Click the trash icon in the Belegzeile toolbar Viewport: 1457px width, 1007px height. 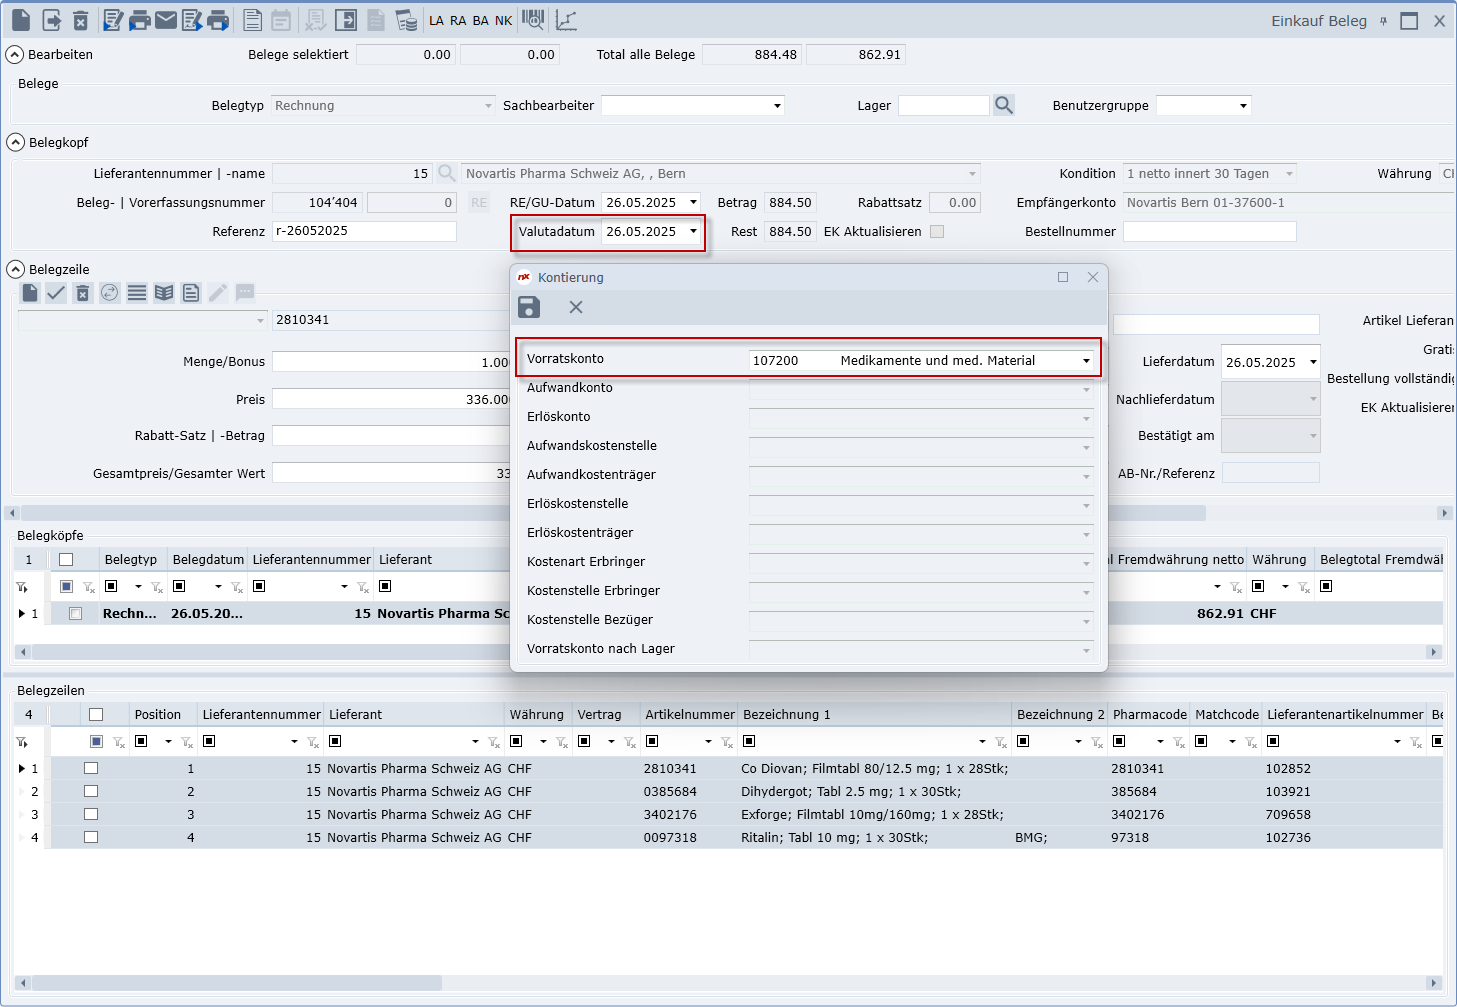pos(83,293)
